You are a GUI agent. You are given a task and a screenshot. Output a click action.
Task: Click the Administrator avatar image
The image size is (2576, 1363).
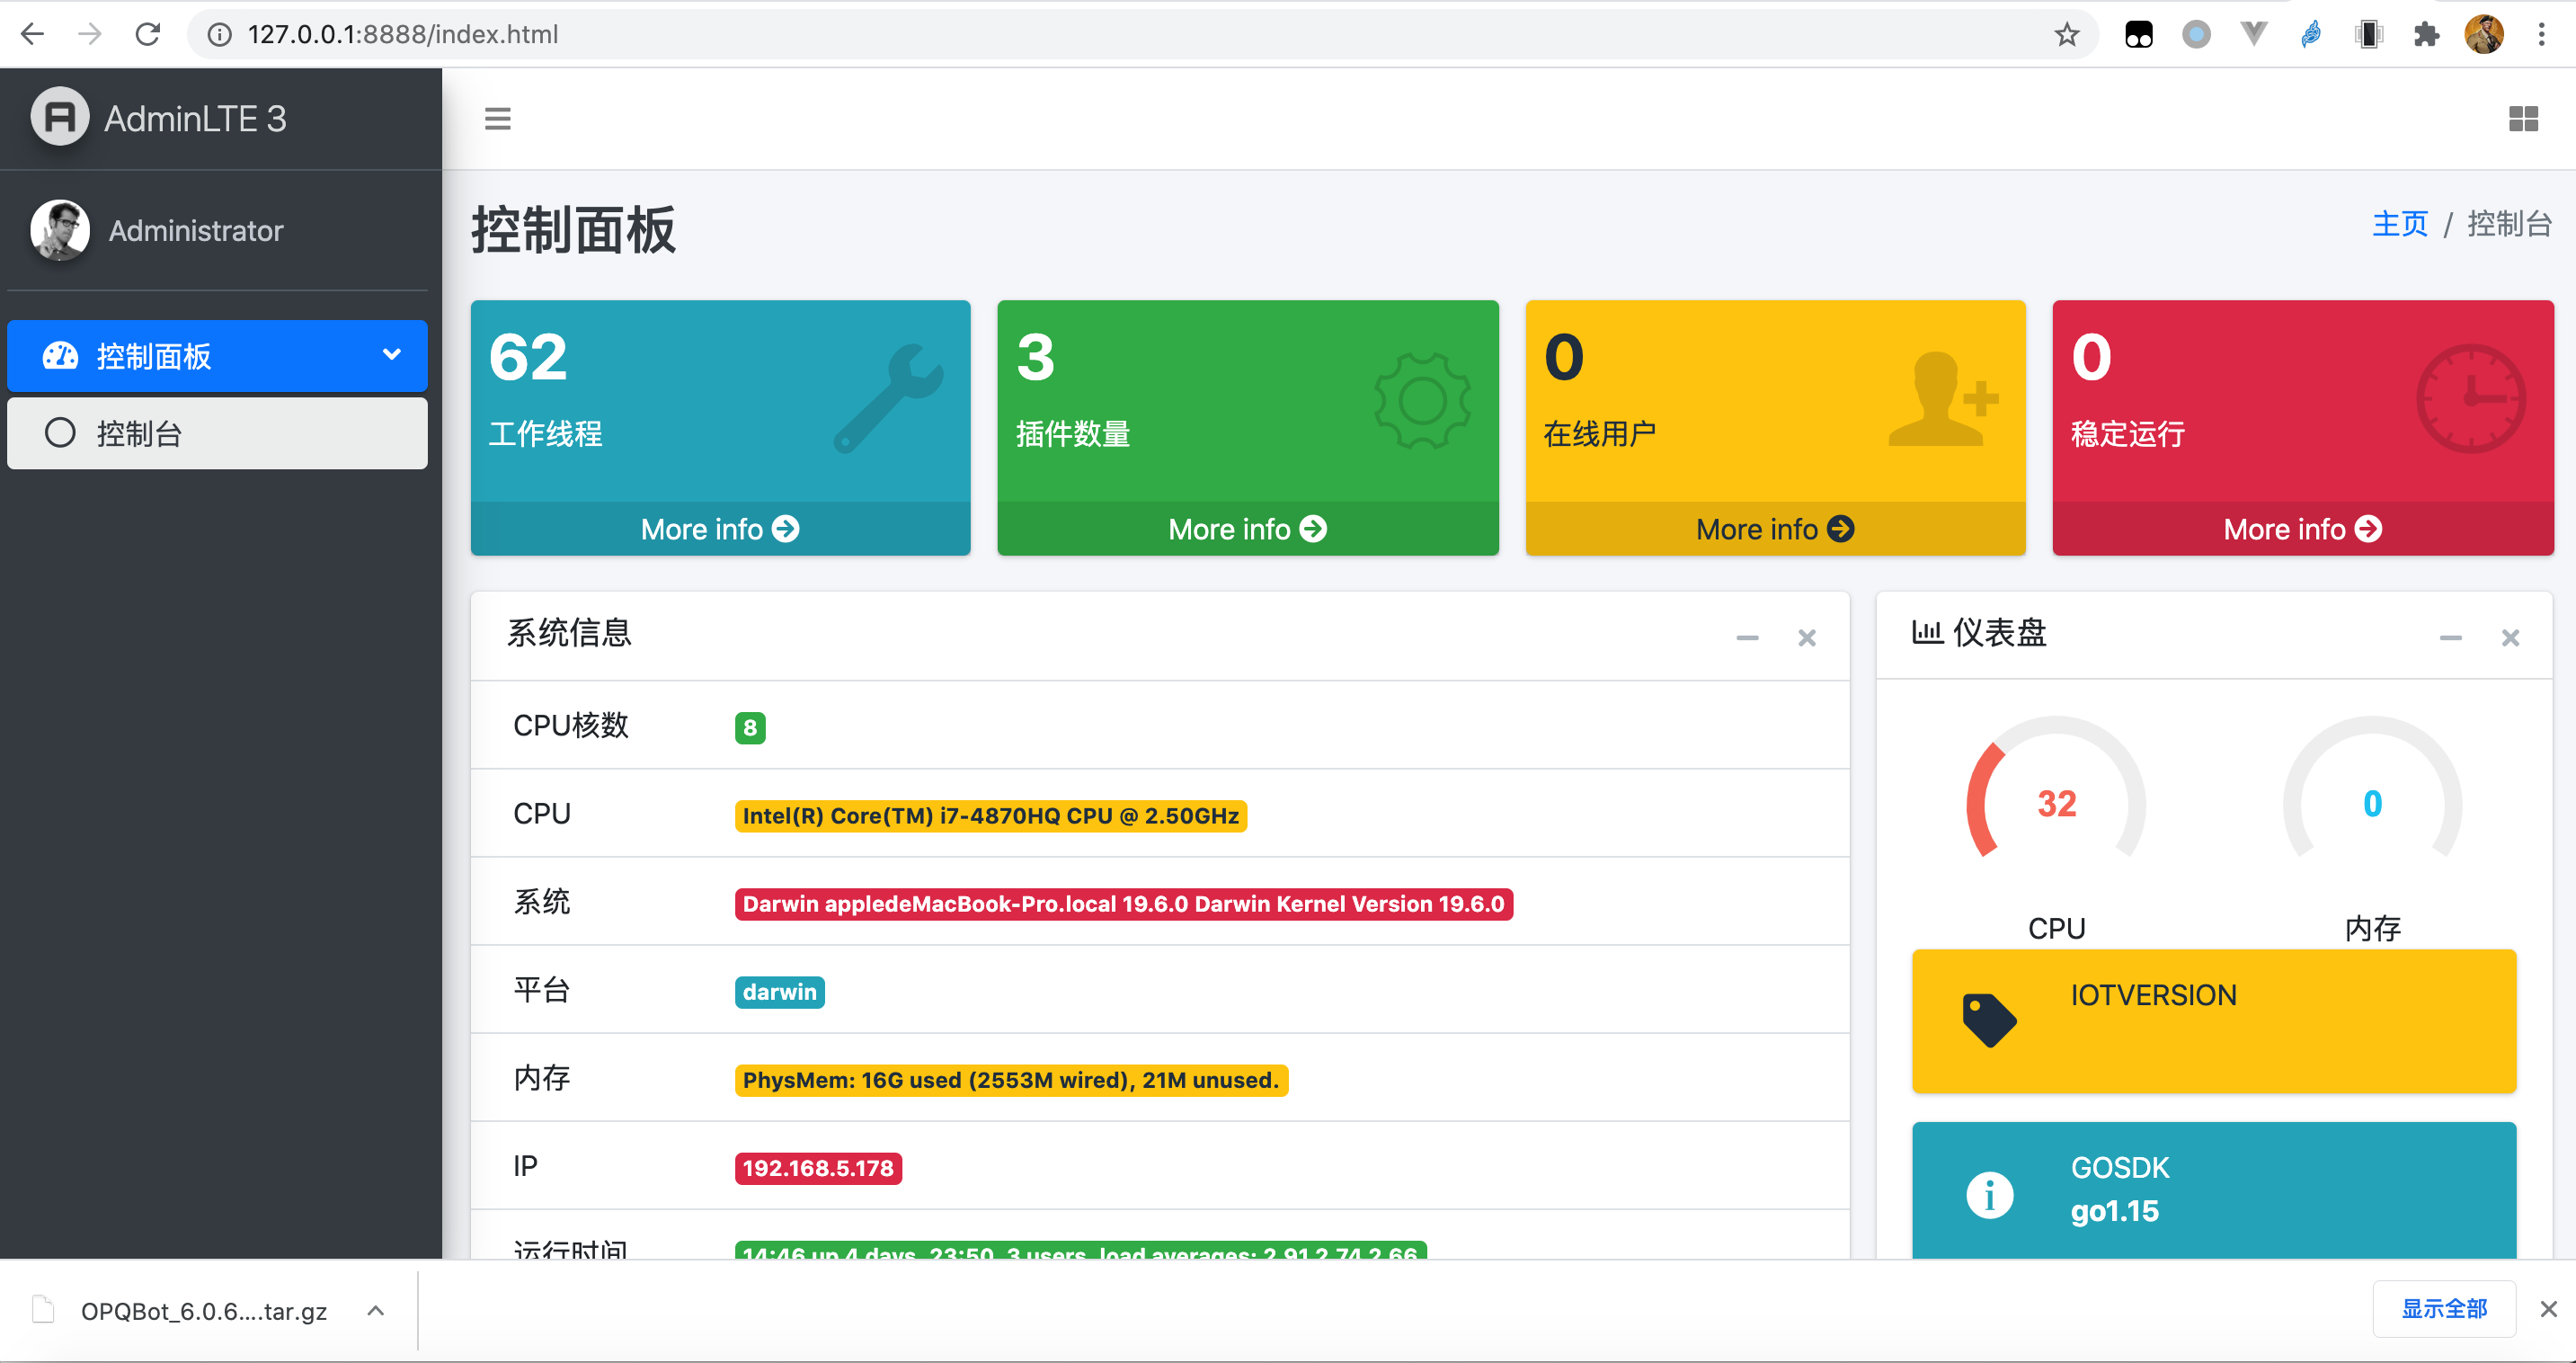click(x=60, y=230)
